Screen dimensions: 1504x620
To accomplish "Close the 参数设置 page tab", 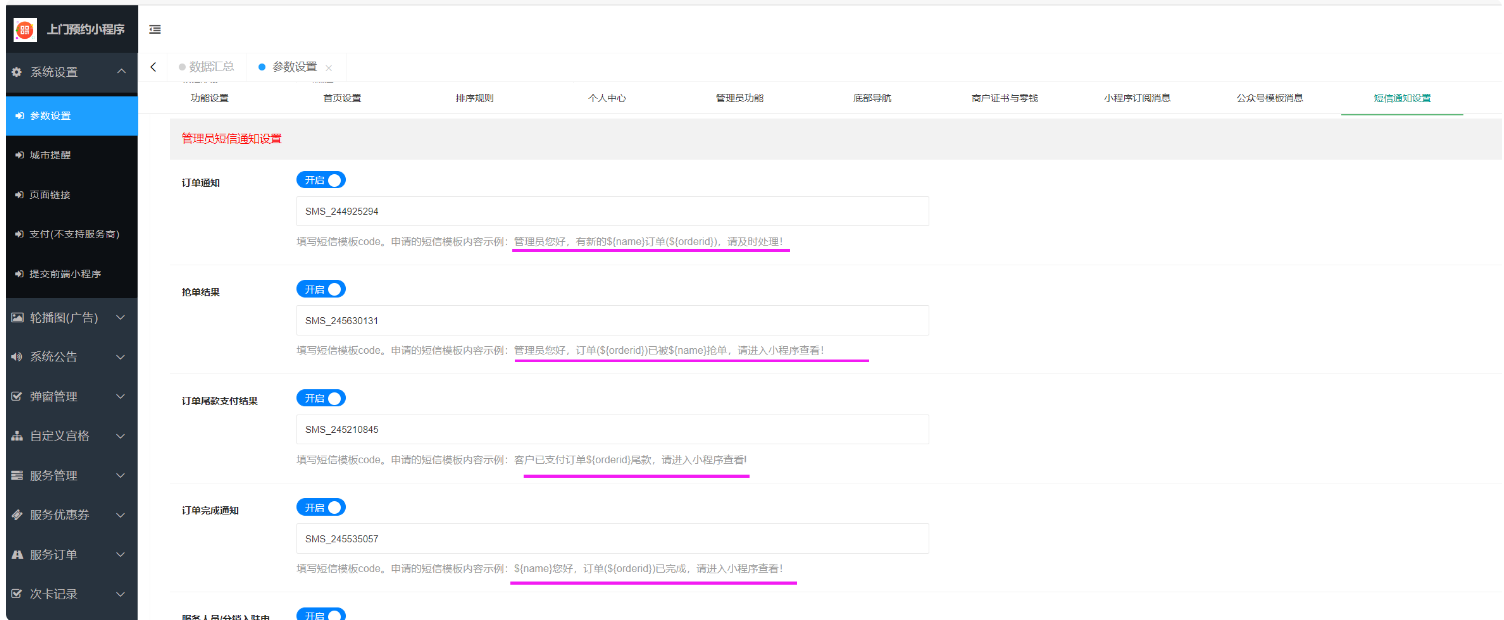I will coord(329,68).
